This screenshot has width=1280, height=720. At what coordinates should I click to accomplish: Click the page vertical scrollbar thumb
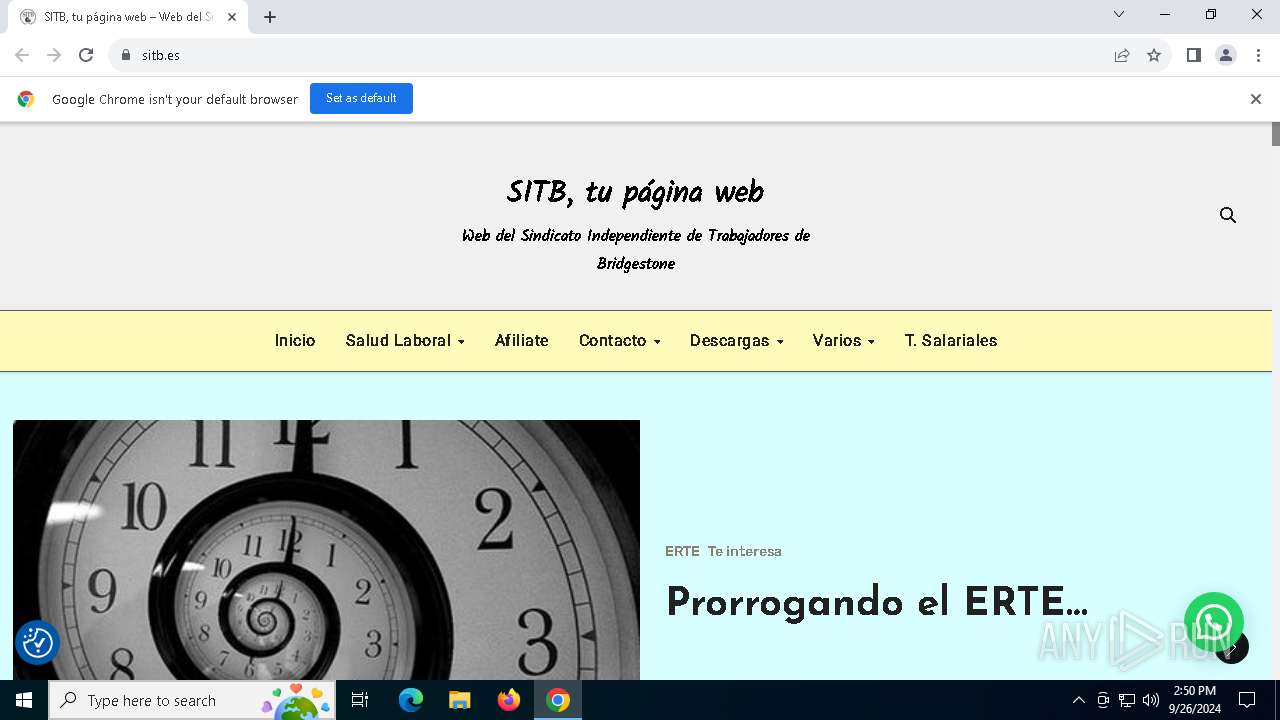pos(1276,134)
